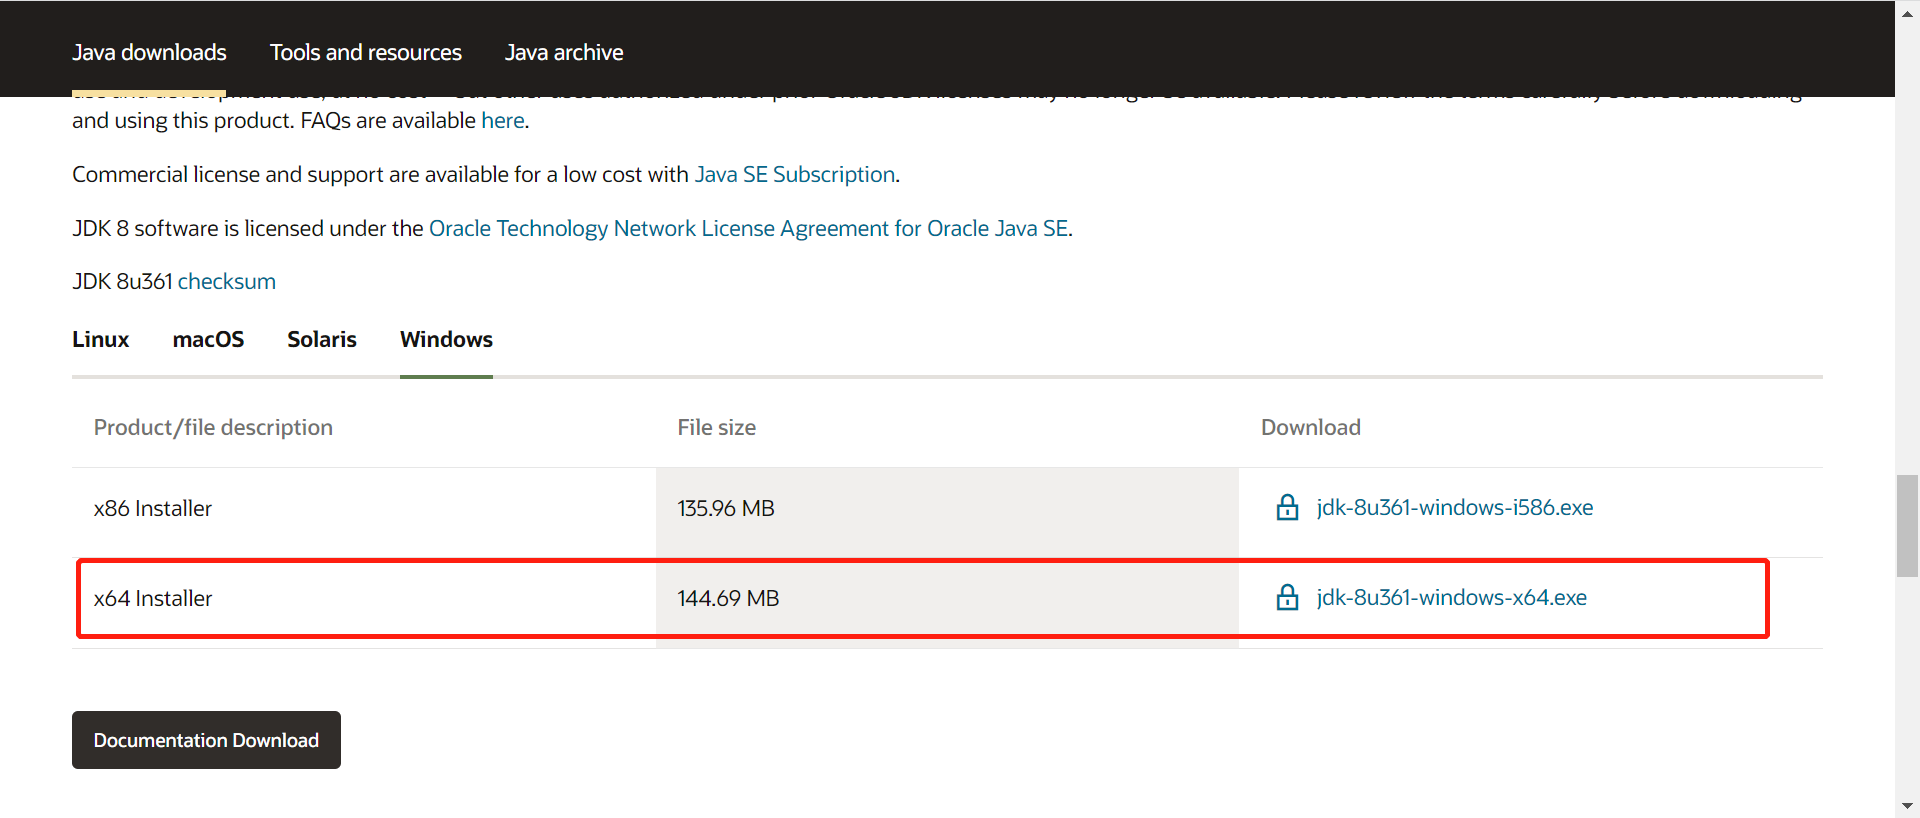The image size is (1920, 818).
Task: Open the FAQs 'here' link
Action: point(503,121)
